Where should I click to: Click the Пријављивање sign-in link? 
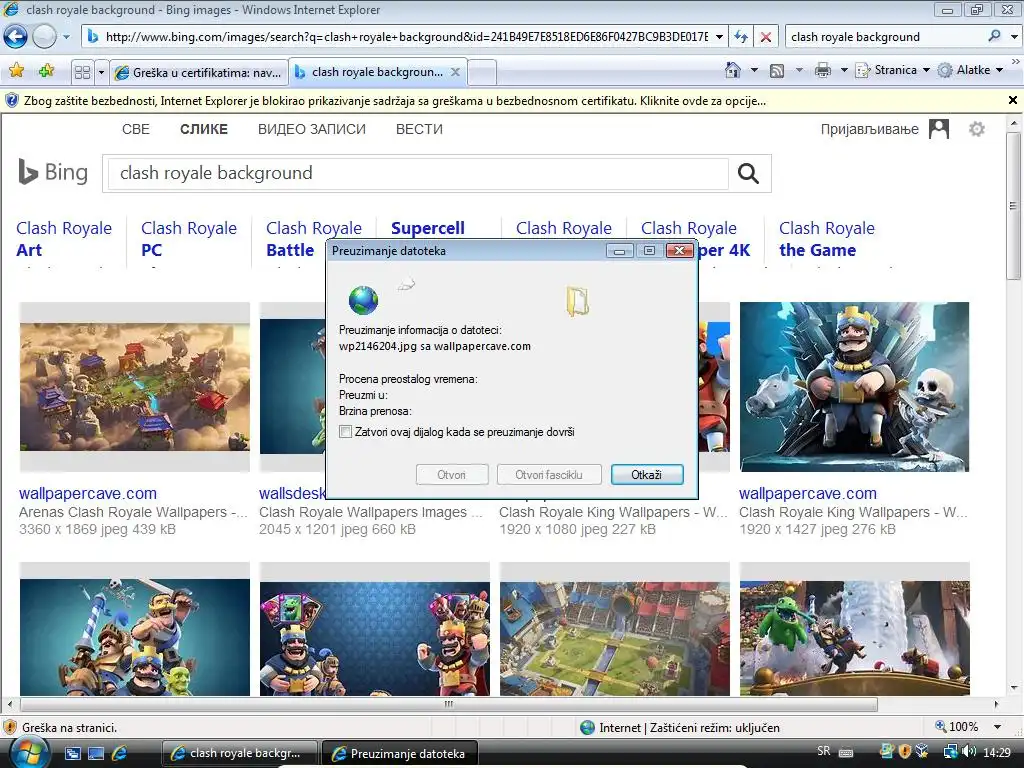[x=869, y=129]
